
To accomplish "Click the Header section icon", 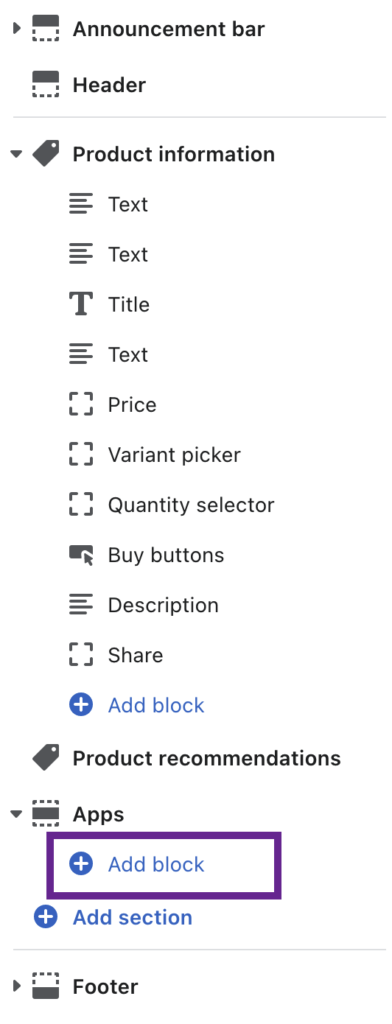I will coord(45,85).
